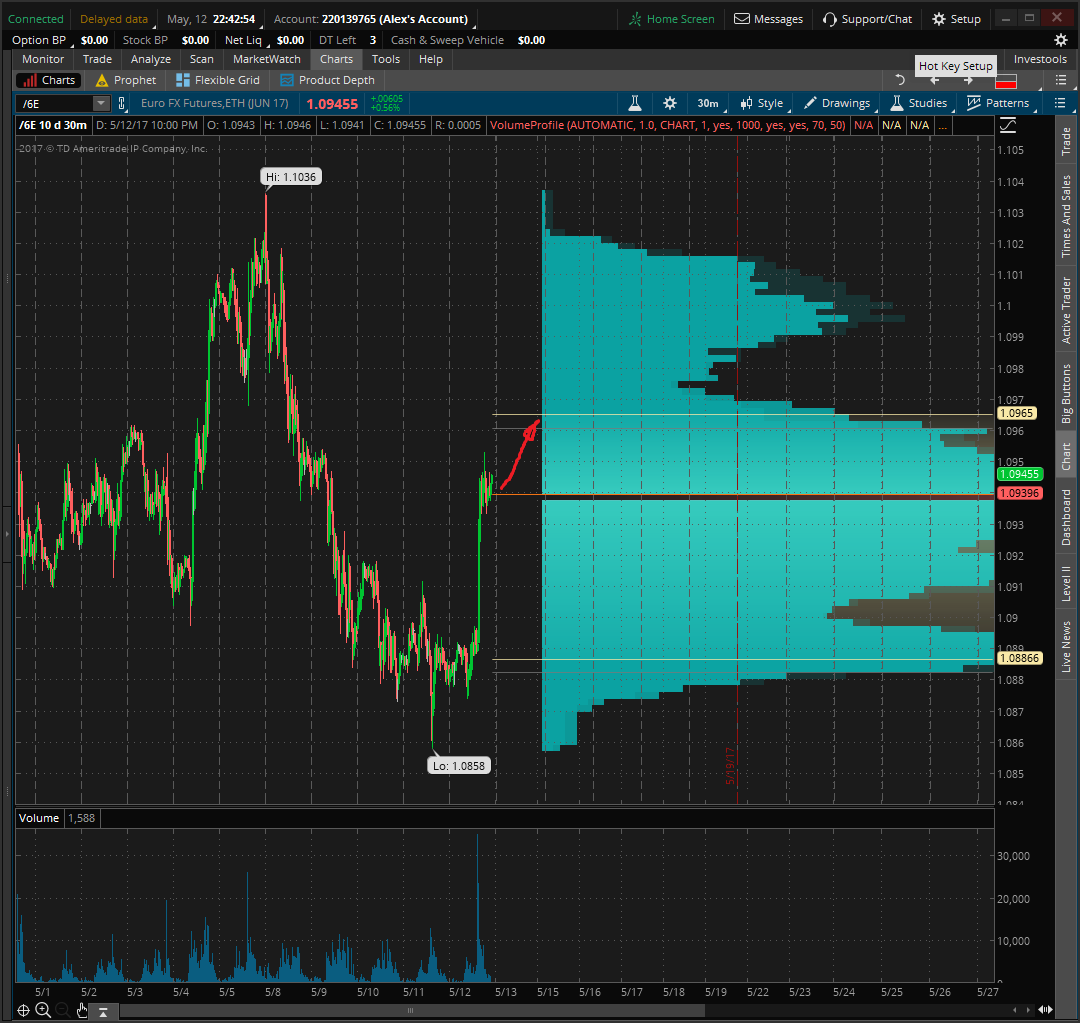Select the Charts sub-tab button
This screenshot has height=1023, width=1080.
49,80
